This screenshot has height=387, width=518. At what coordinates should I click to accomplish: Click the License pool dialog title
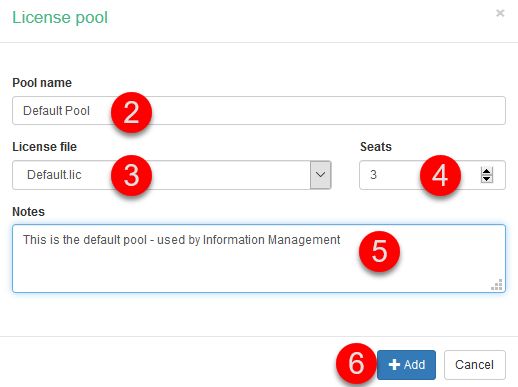pyautogui.click(x=60, y=17)
